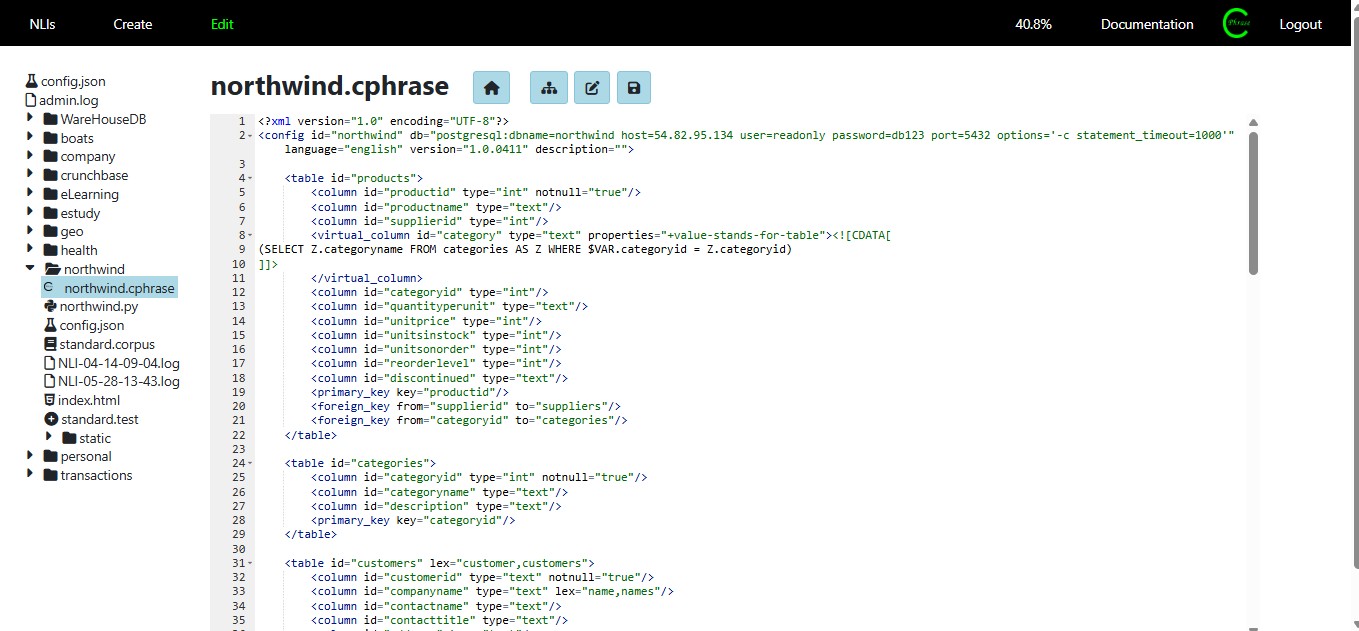1359x631 pixels.
Task: Expand the static subfolder
Action: [49, 438]
